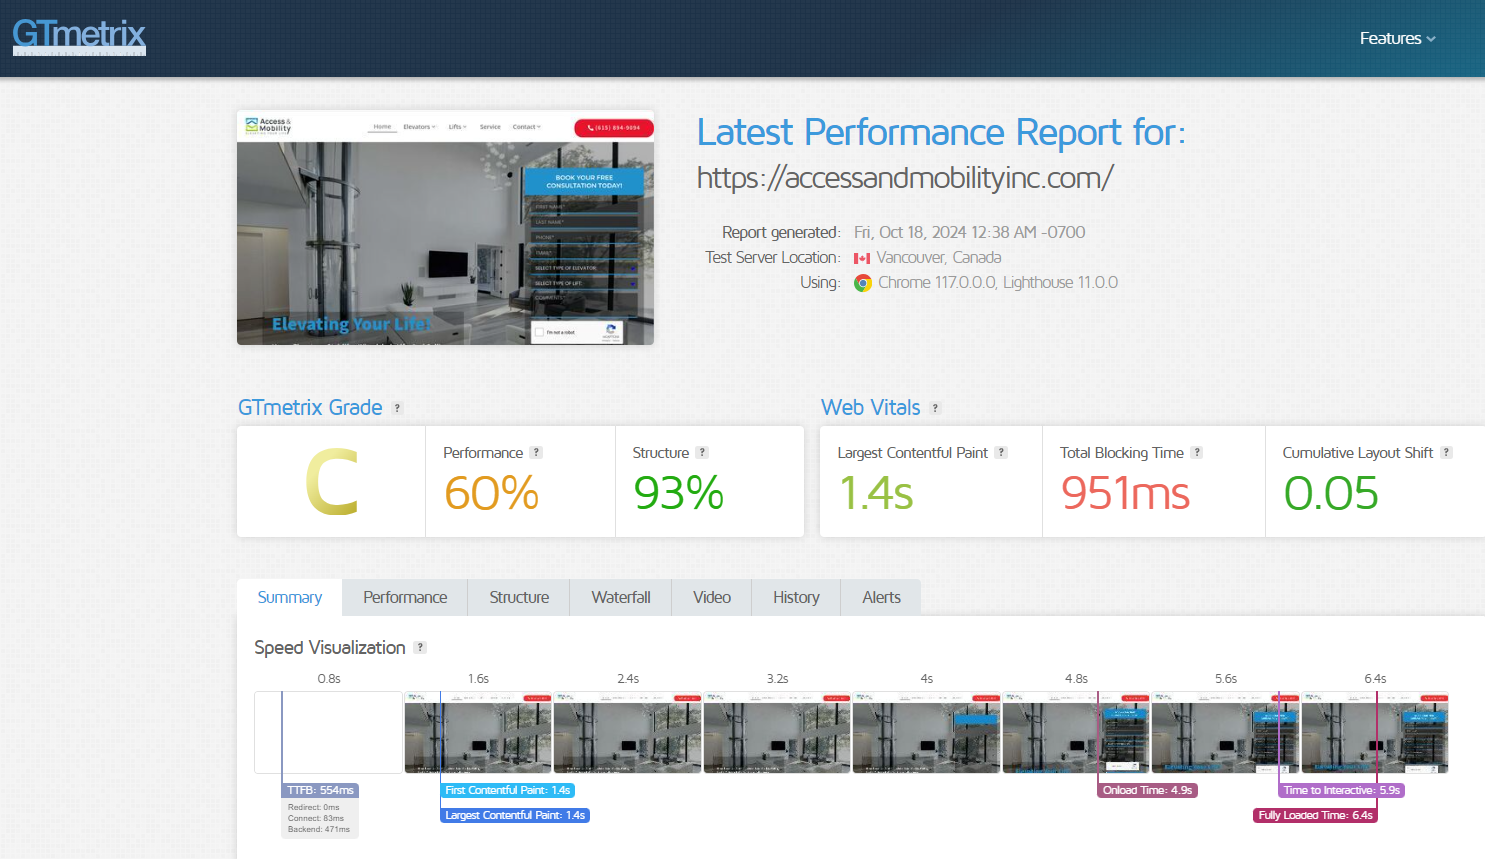Image resolution: width=1485 pixels, height=859 pixels.
Task: Click Cumulative Layout Shift help icon
Action: pyautogui.click(x=1446, y=453)
